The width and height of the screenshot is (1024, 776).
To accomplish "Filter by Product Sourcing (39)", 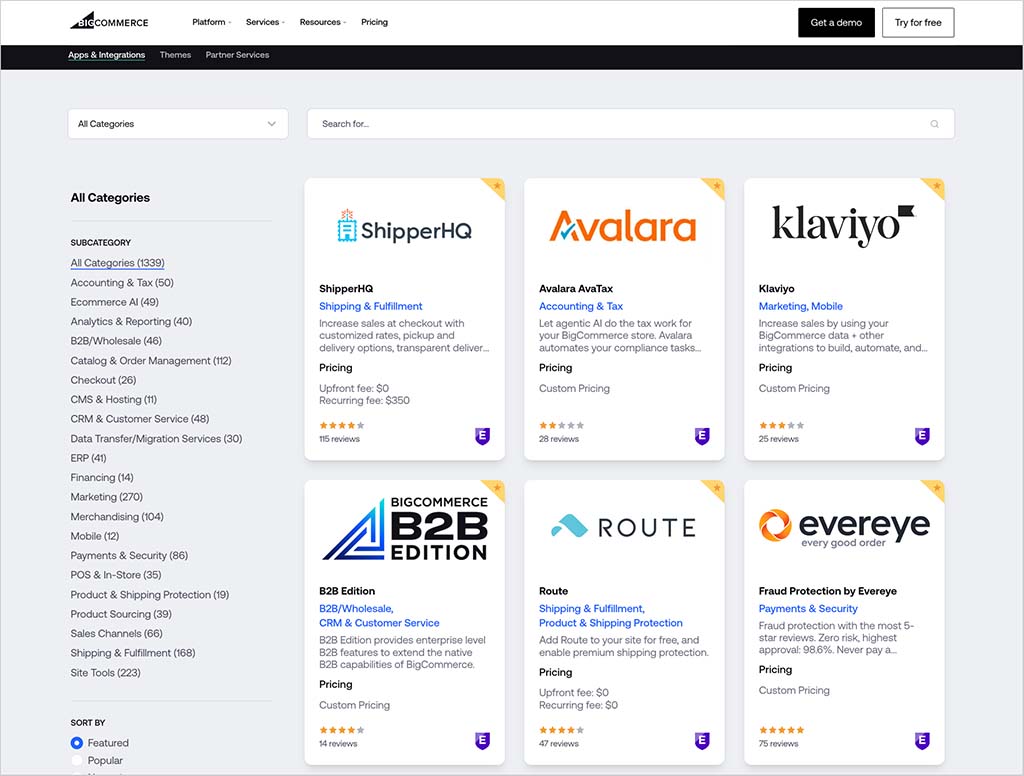I will (121, 614).
